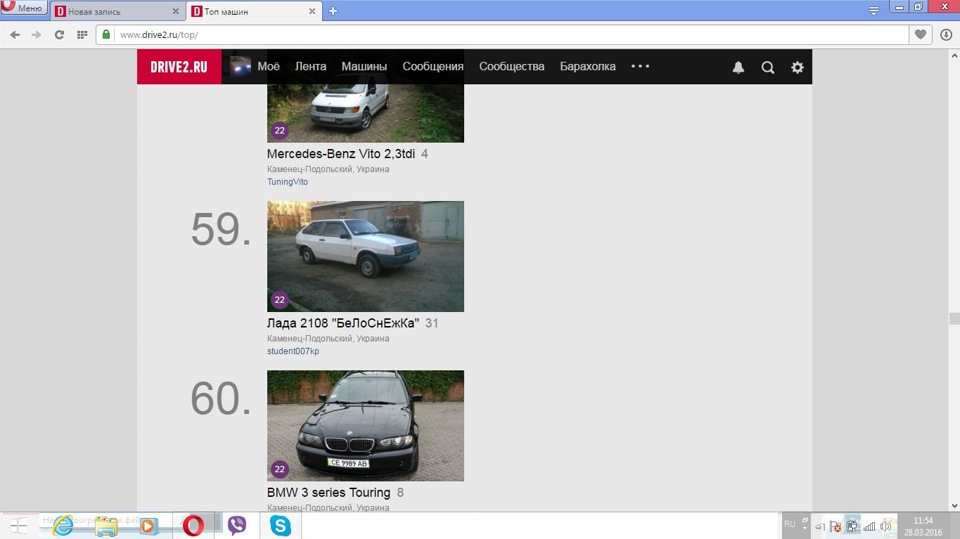Click location text under Mercedes-Benz Vito
Image resolution: width=960 pixels, height=539 pixels.
click(x=328, y=169)
